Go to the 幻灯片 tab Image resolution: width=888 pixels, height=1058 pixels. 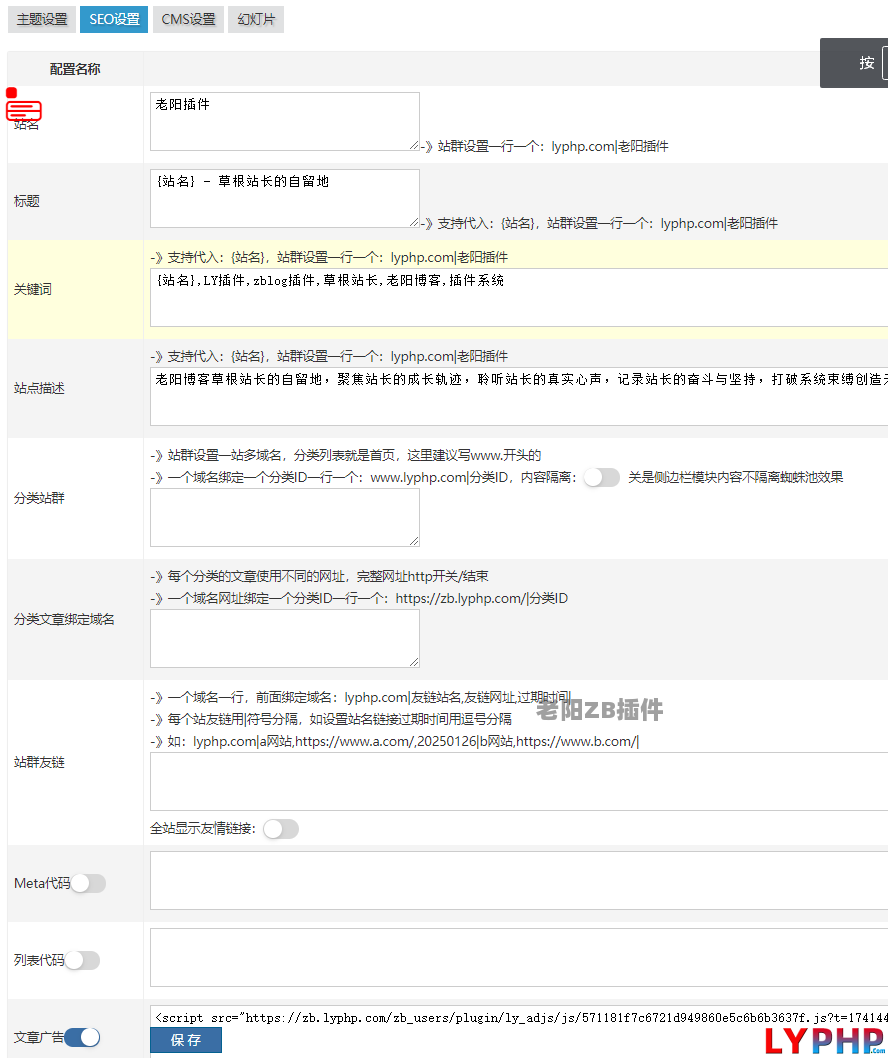pos(256,20)
